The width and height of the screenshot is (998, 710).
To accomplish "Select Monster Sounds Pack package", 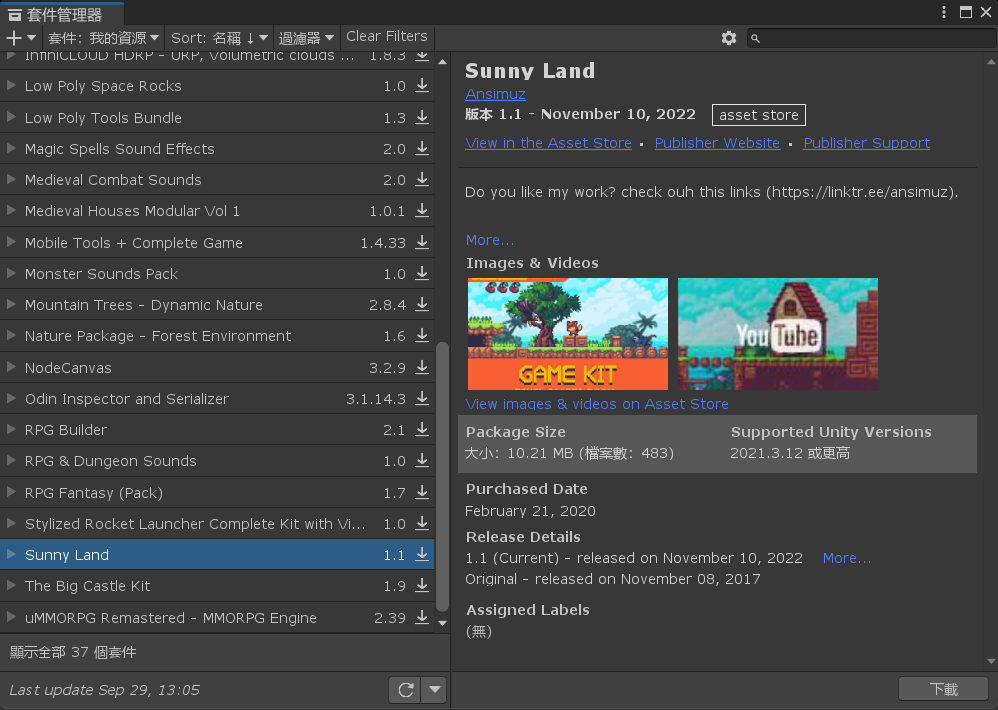I will (217, 274).
